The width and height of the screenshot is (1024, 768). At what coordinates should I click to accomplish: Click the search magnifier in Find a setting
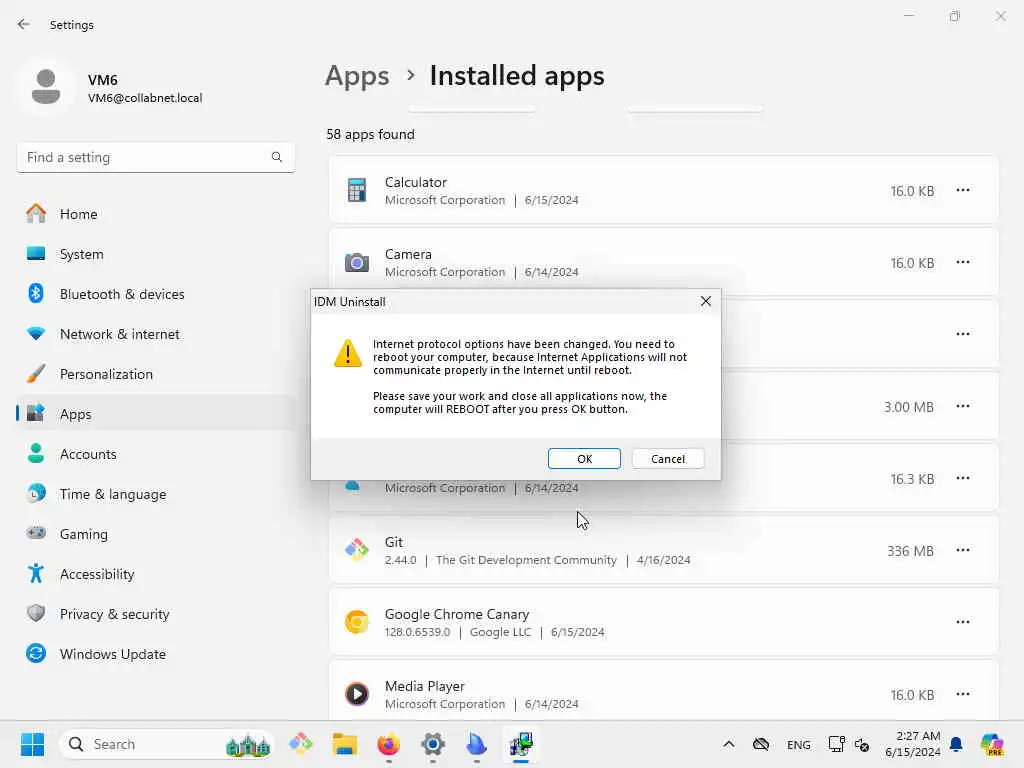coord(277,157)
